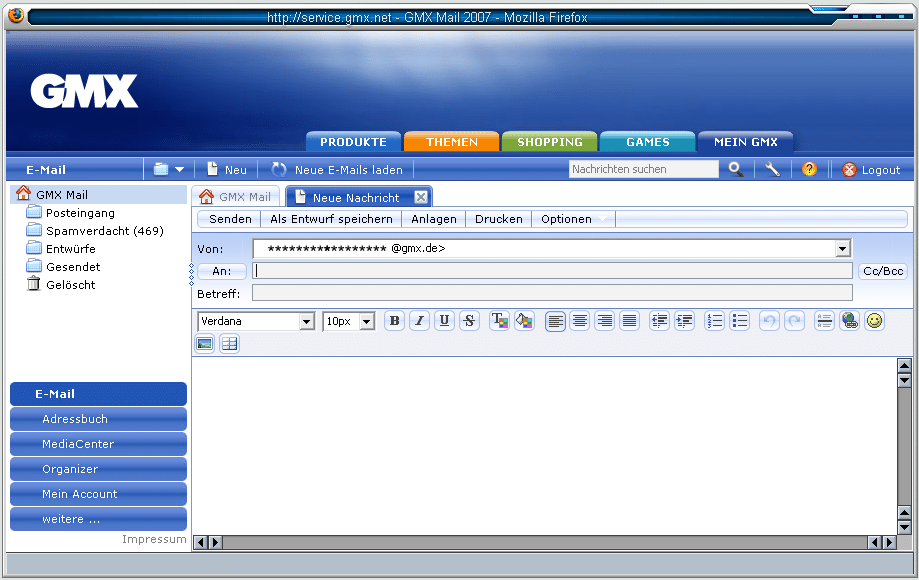Screen dimensions: 919x580
Task: Click the undo arrow icon
Action: click(x=770, y=321)
